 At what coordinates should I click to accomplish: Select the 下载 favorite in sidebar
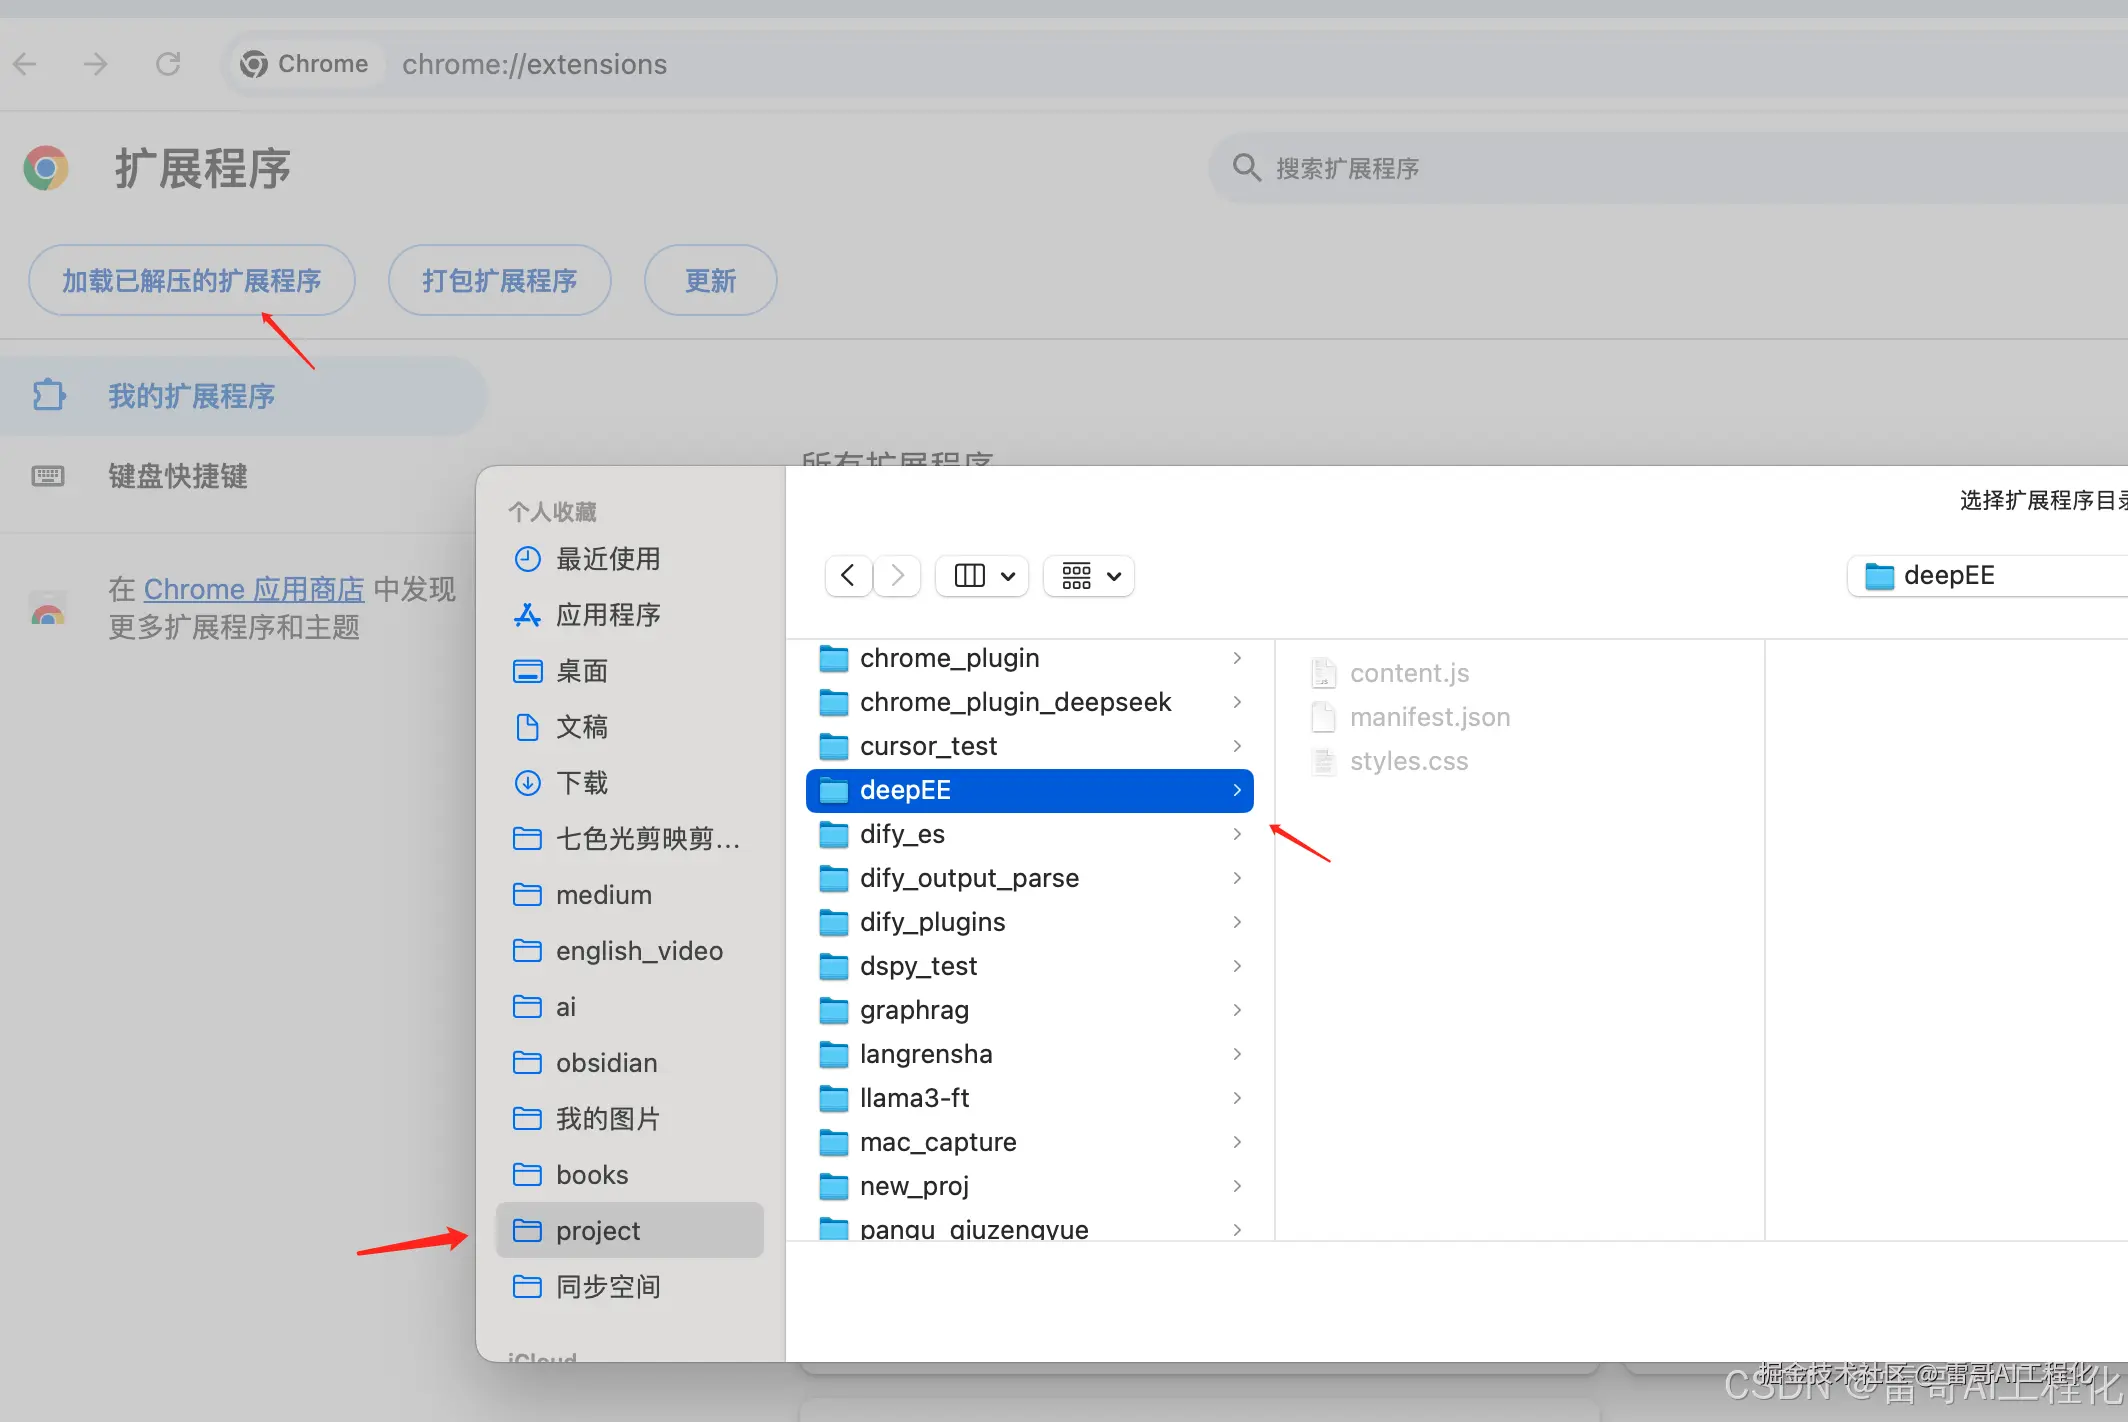click(630, 783)
